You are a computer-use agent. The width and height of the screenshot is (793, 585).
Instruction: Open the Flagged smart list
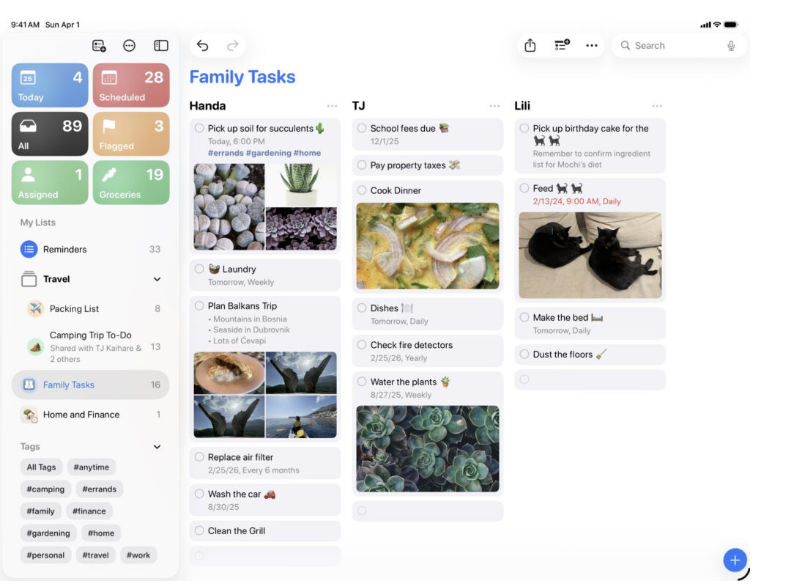coord(131,134)
